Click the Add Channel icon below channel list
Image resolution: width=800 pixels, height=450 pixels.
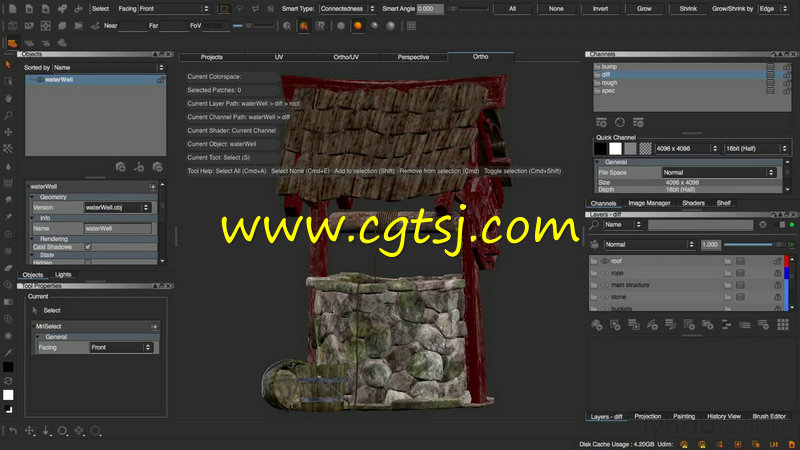pyautogui.click(x=601, y=122)
